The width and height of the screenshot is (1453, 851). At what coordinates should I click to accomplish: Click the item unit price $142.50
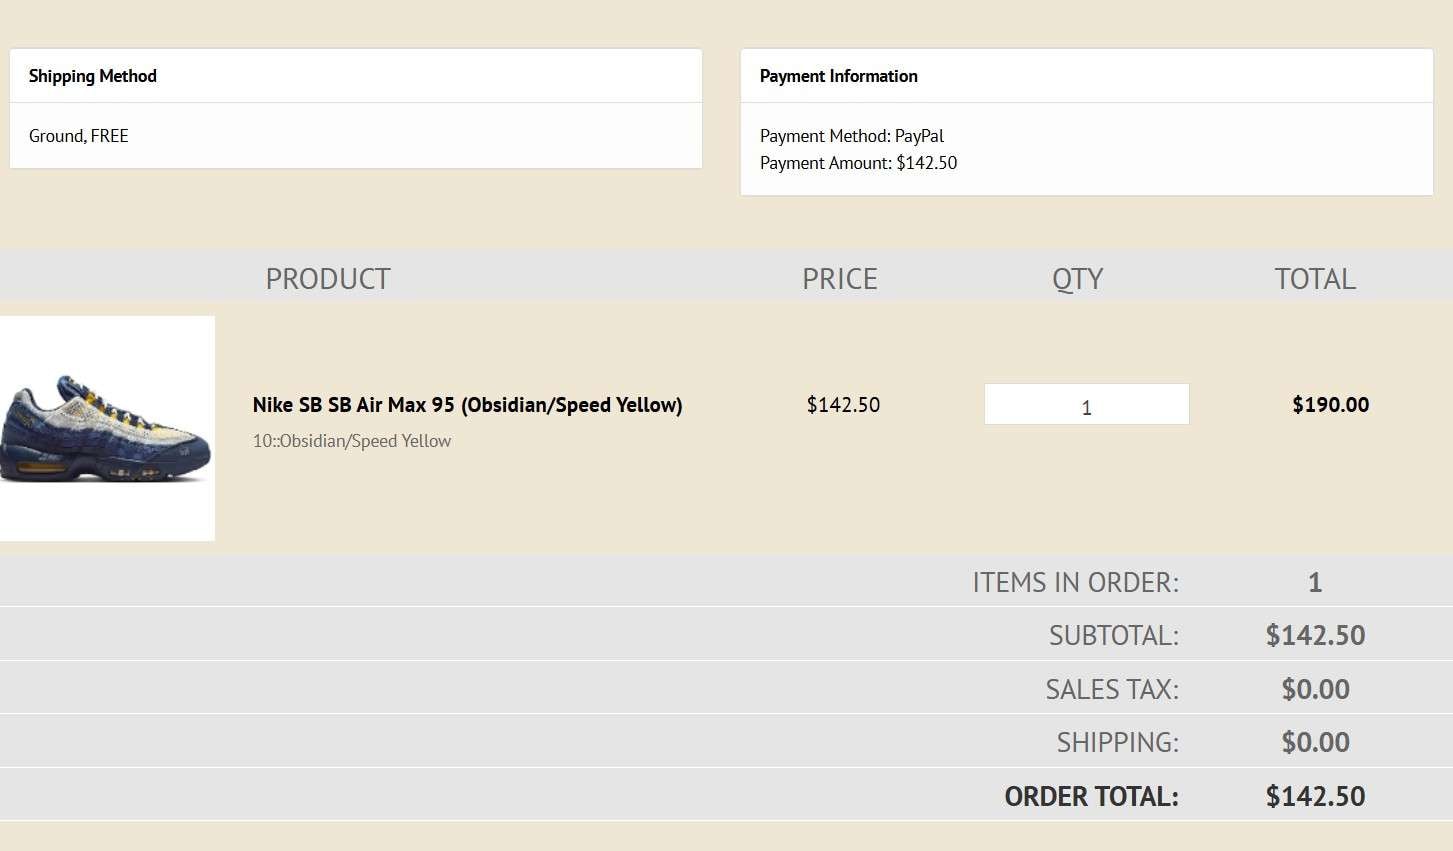(x=843, y=405)
